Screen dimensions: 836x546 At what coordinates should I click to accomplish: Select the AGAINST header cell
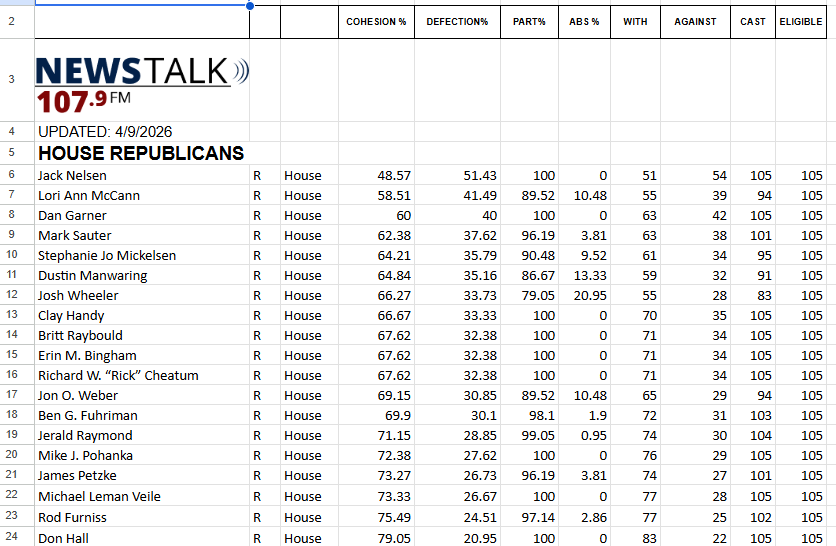(695, 22)
